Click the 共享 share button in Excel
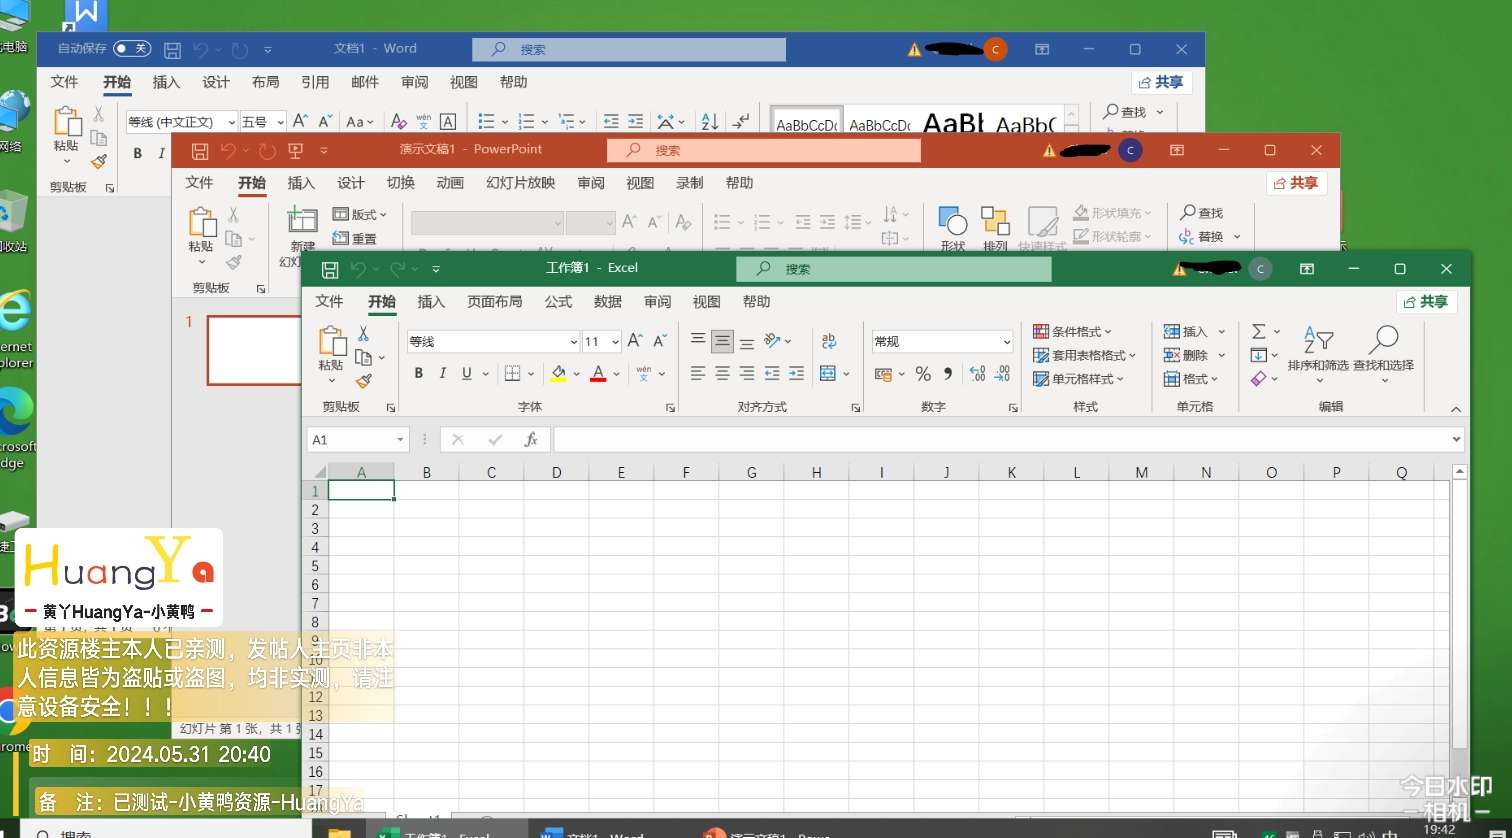This screenshot has width=1512, height=838. click(1426, 302)
